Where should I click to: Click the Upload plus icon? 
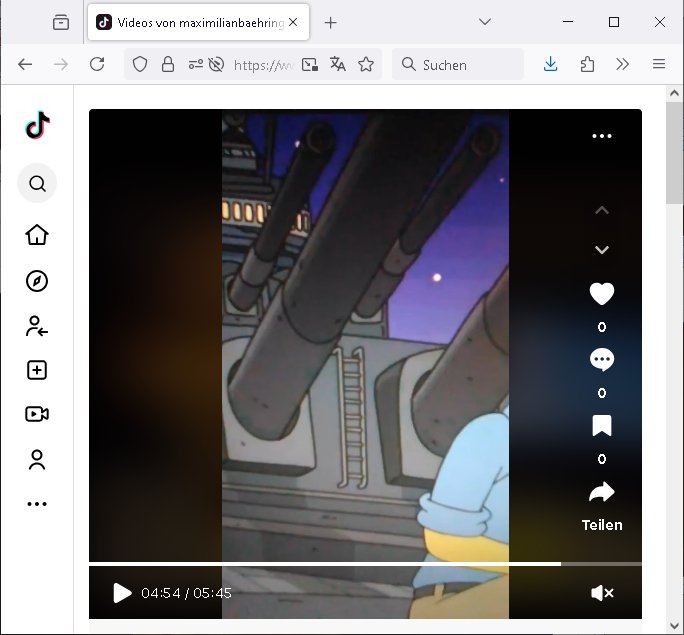pos(37,370)
